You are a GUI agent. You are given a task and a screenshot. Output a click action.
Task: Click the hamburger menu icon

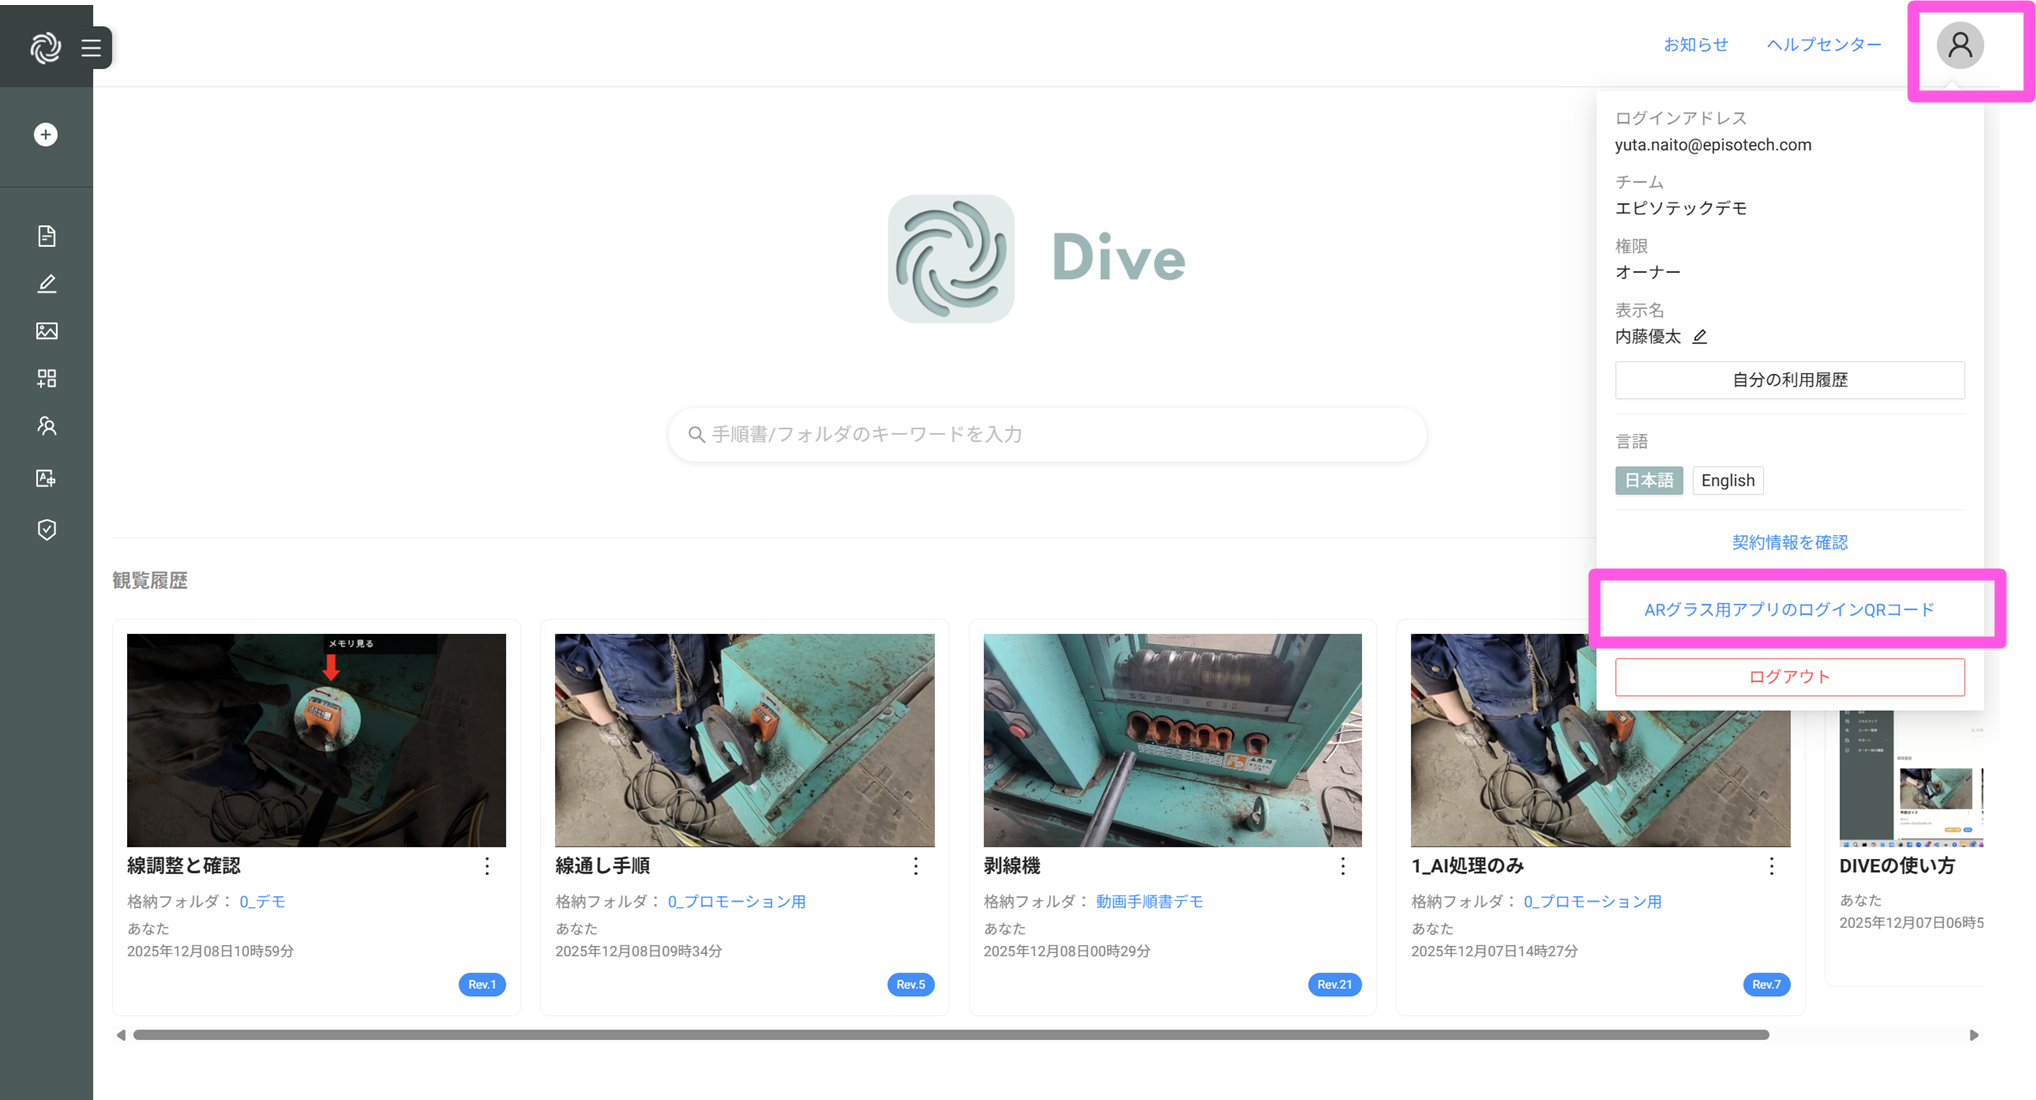click(x=91, y=47)
